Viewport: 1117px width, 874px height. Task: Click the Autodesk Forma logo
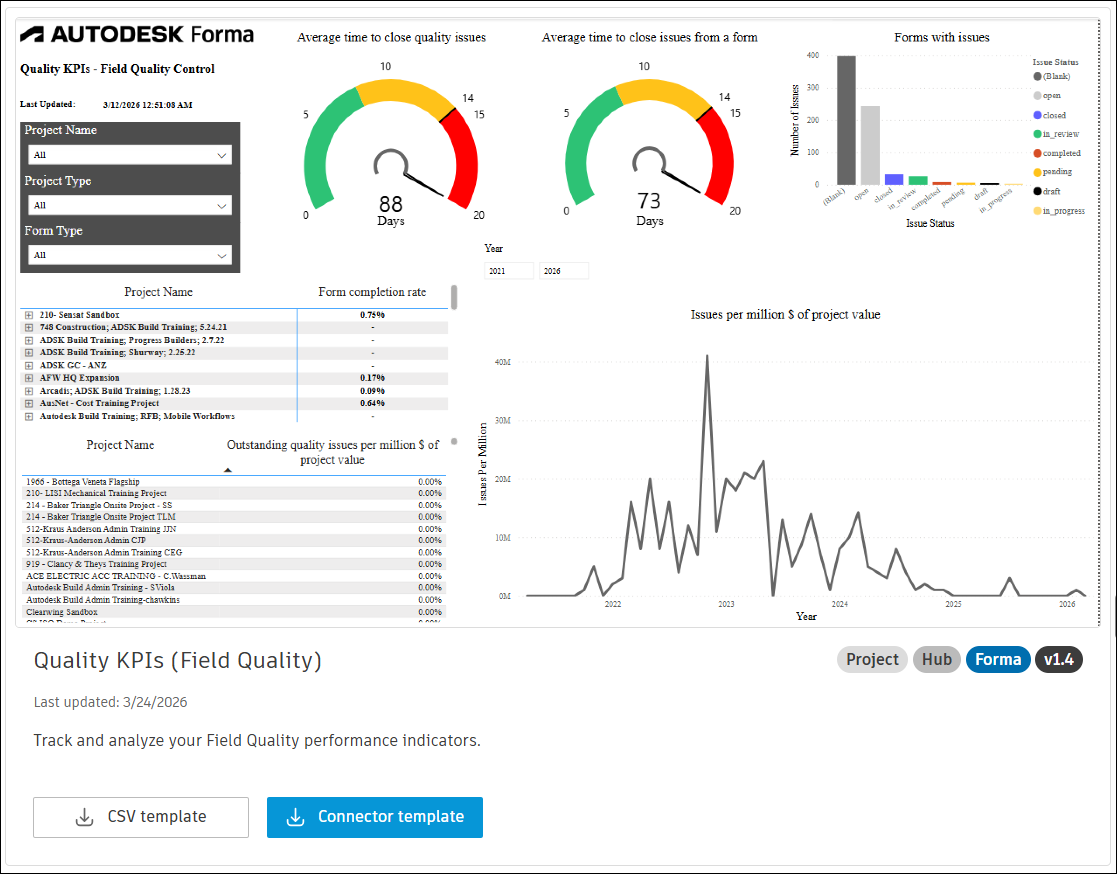tap(137, 34)
